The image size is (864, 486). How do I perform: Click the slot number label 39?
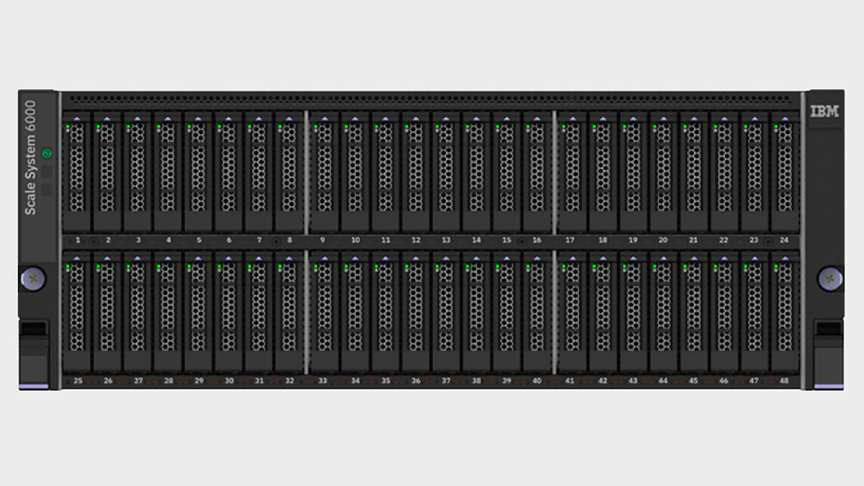coord(506,381)
